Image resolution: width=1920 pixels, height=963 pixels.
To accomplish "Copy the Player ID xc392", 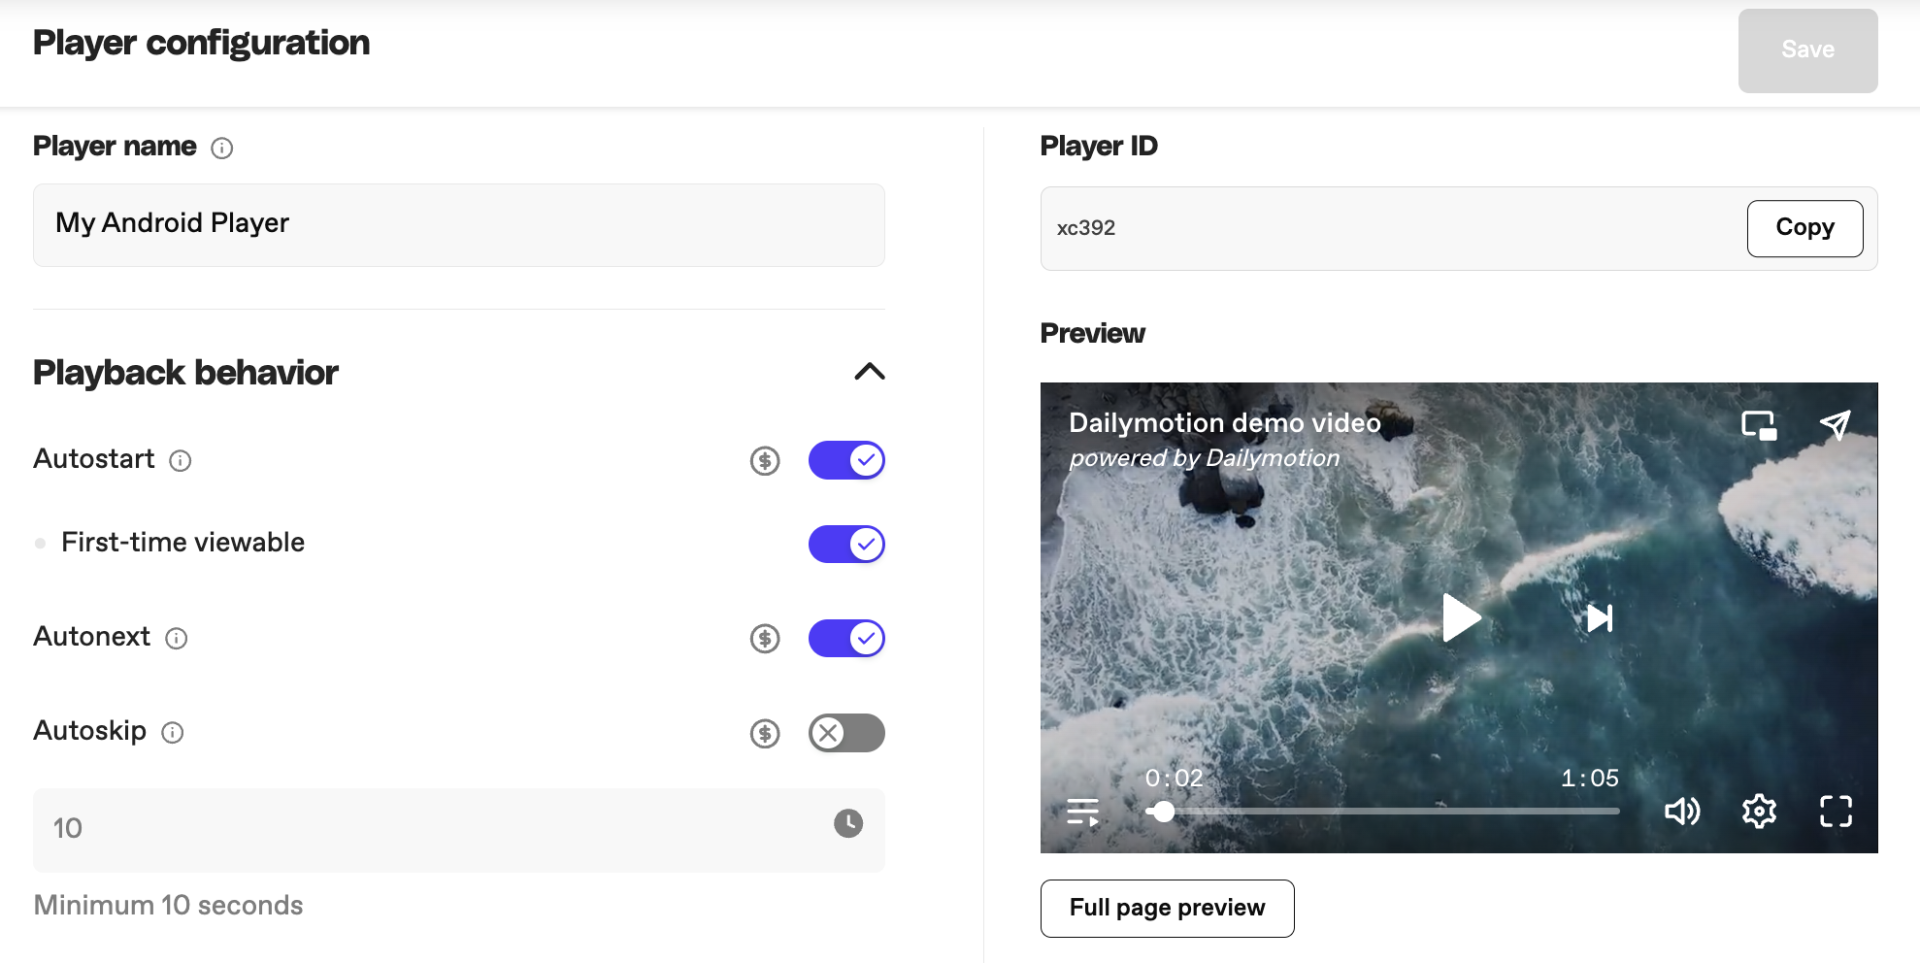I will (x=1804, y=228).
